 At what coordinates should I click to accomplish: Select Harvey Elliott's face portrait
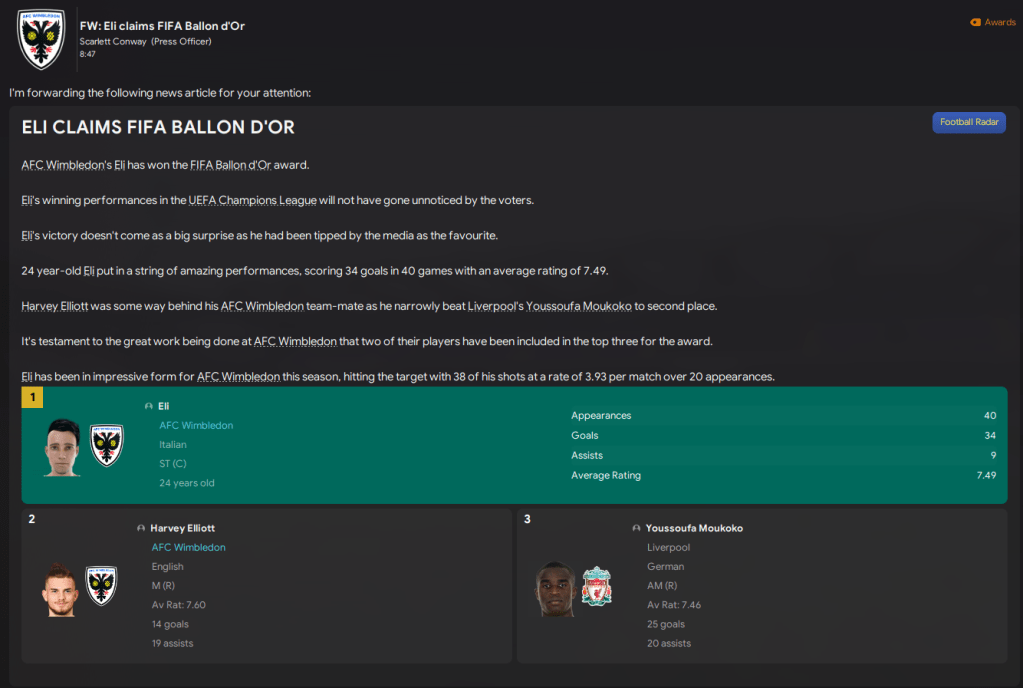point(59,588)
